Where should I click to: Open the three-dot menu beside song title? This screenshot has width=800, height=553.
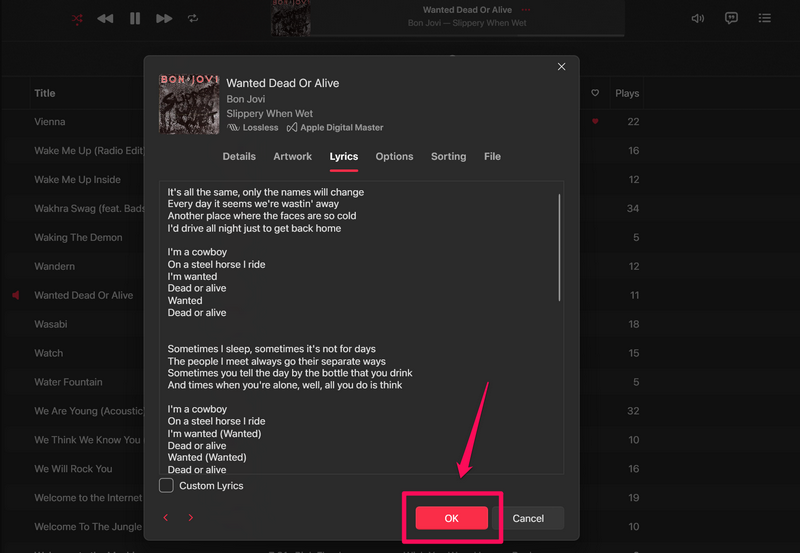point(526,10)
